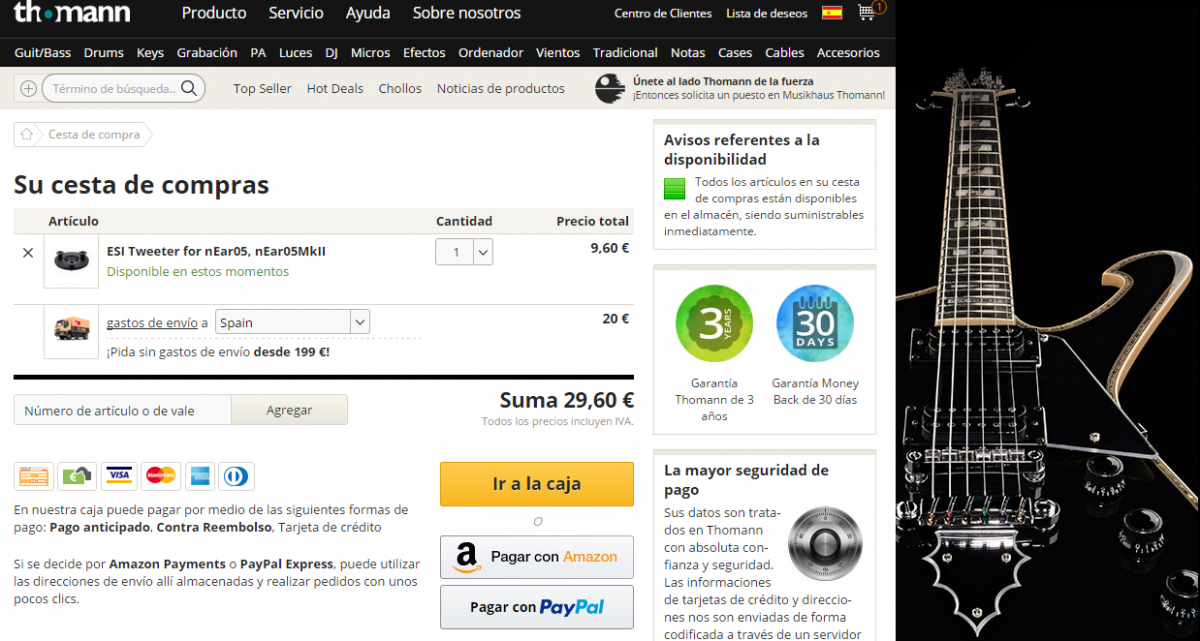Screen dimensions: 1200x641
Task: Click the Suma 29,60 € total text
Action: pos(567,400)
